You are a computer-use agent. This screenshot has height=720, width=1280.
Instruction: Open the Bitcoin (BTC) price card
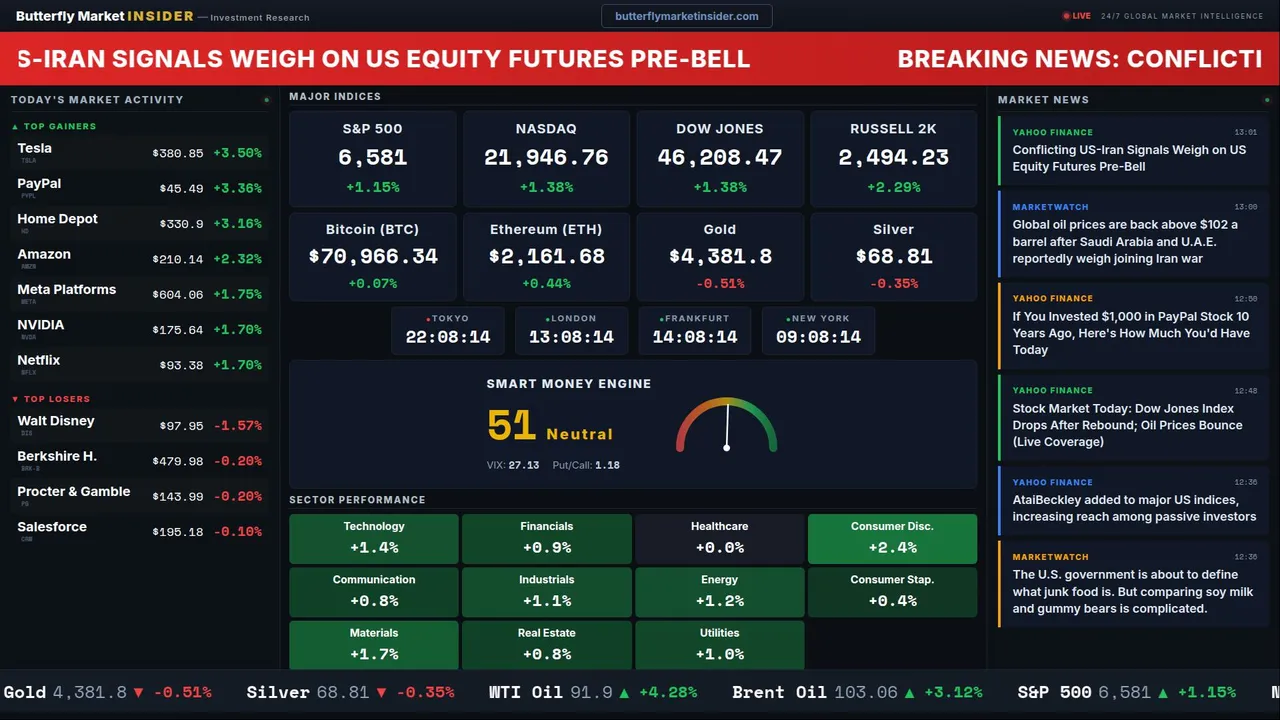click(373, 257)
